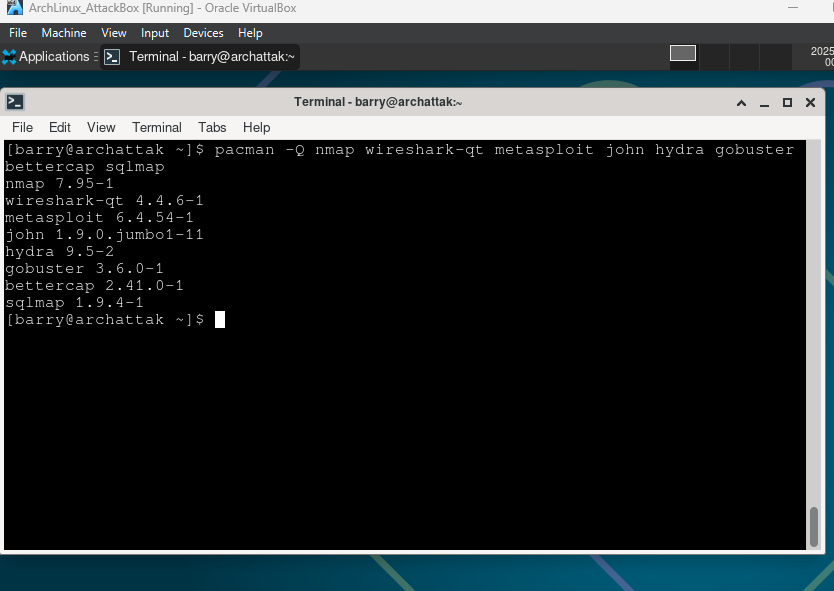Switch to the fourth workspace in the switcher
Screen dimensions: 834x591
click(x=775, y=57)
